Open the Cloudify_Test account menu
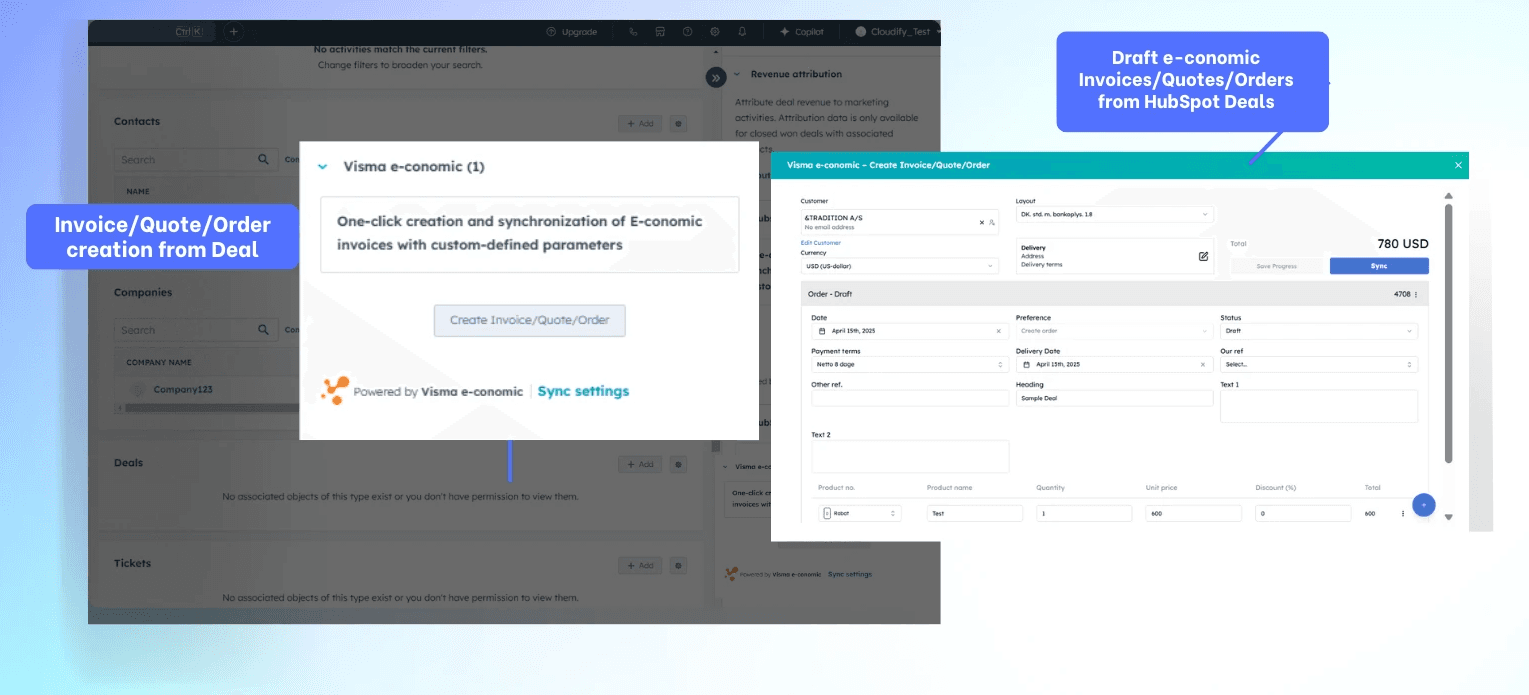This screenshot has width=1529, height=695. click(x=898, y=32)
